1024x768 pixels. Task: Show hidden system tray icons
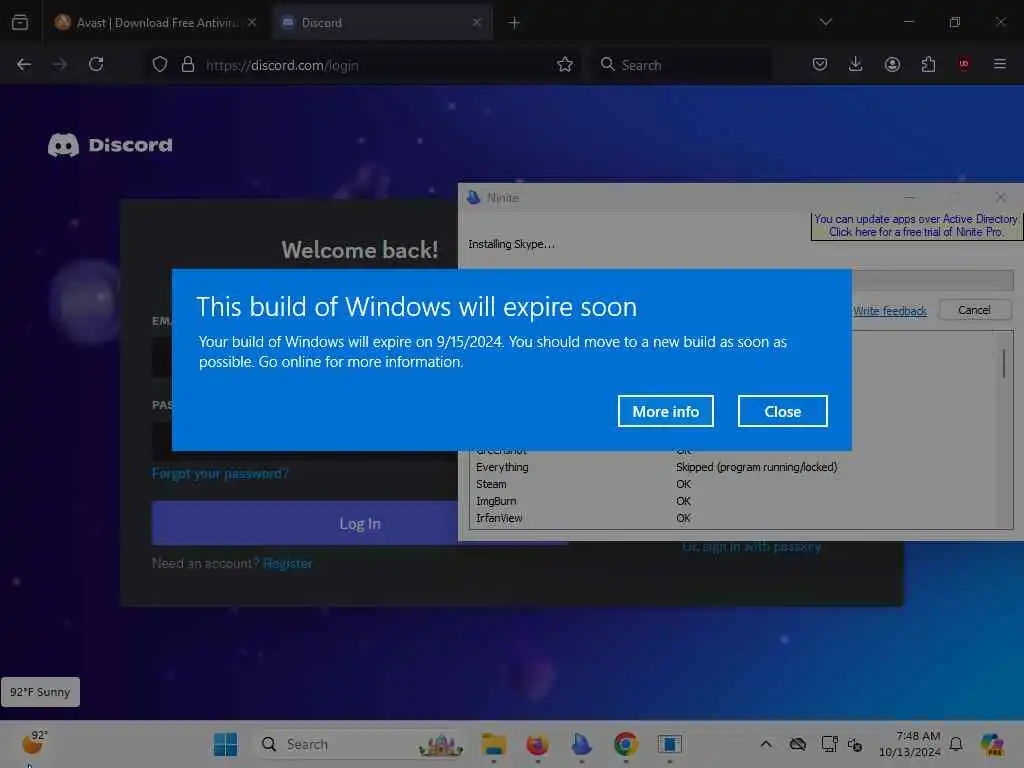click(766, 744)
